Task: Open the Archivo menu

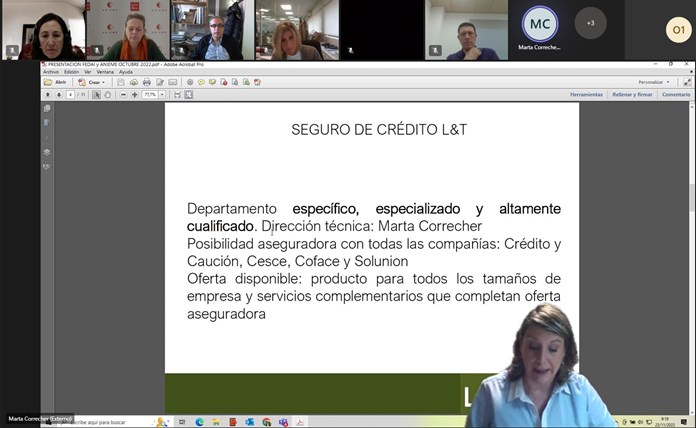Action: tap(50, 72)
